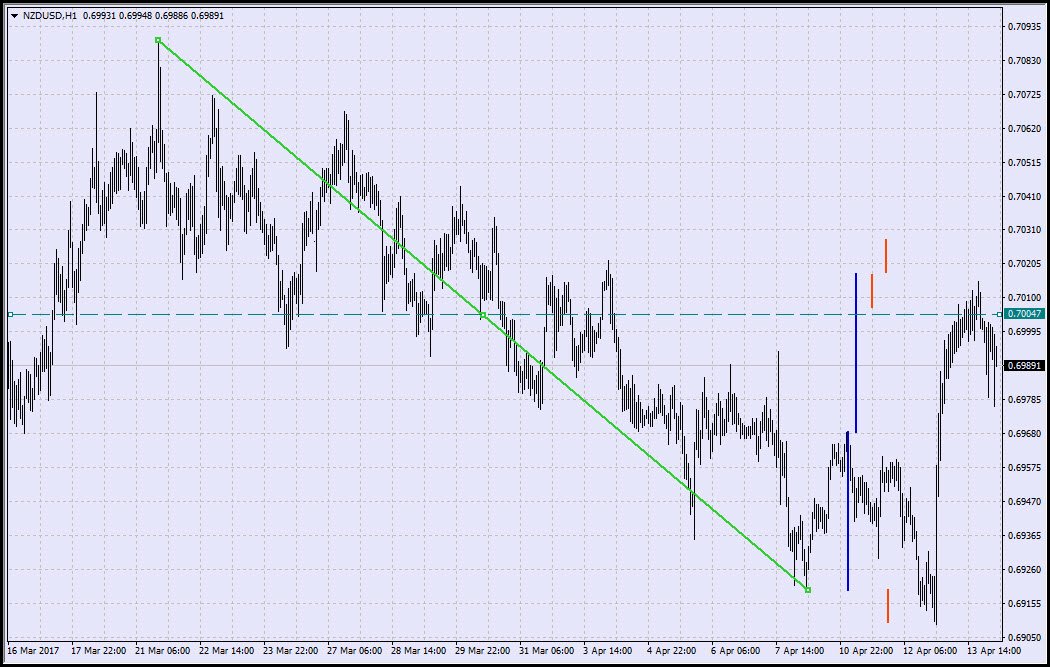Select the shorter blue vertical line

[x=849, y=510]
